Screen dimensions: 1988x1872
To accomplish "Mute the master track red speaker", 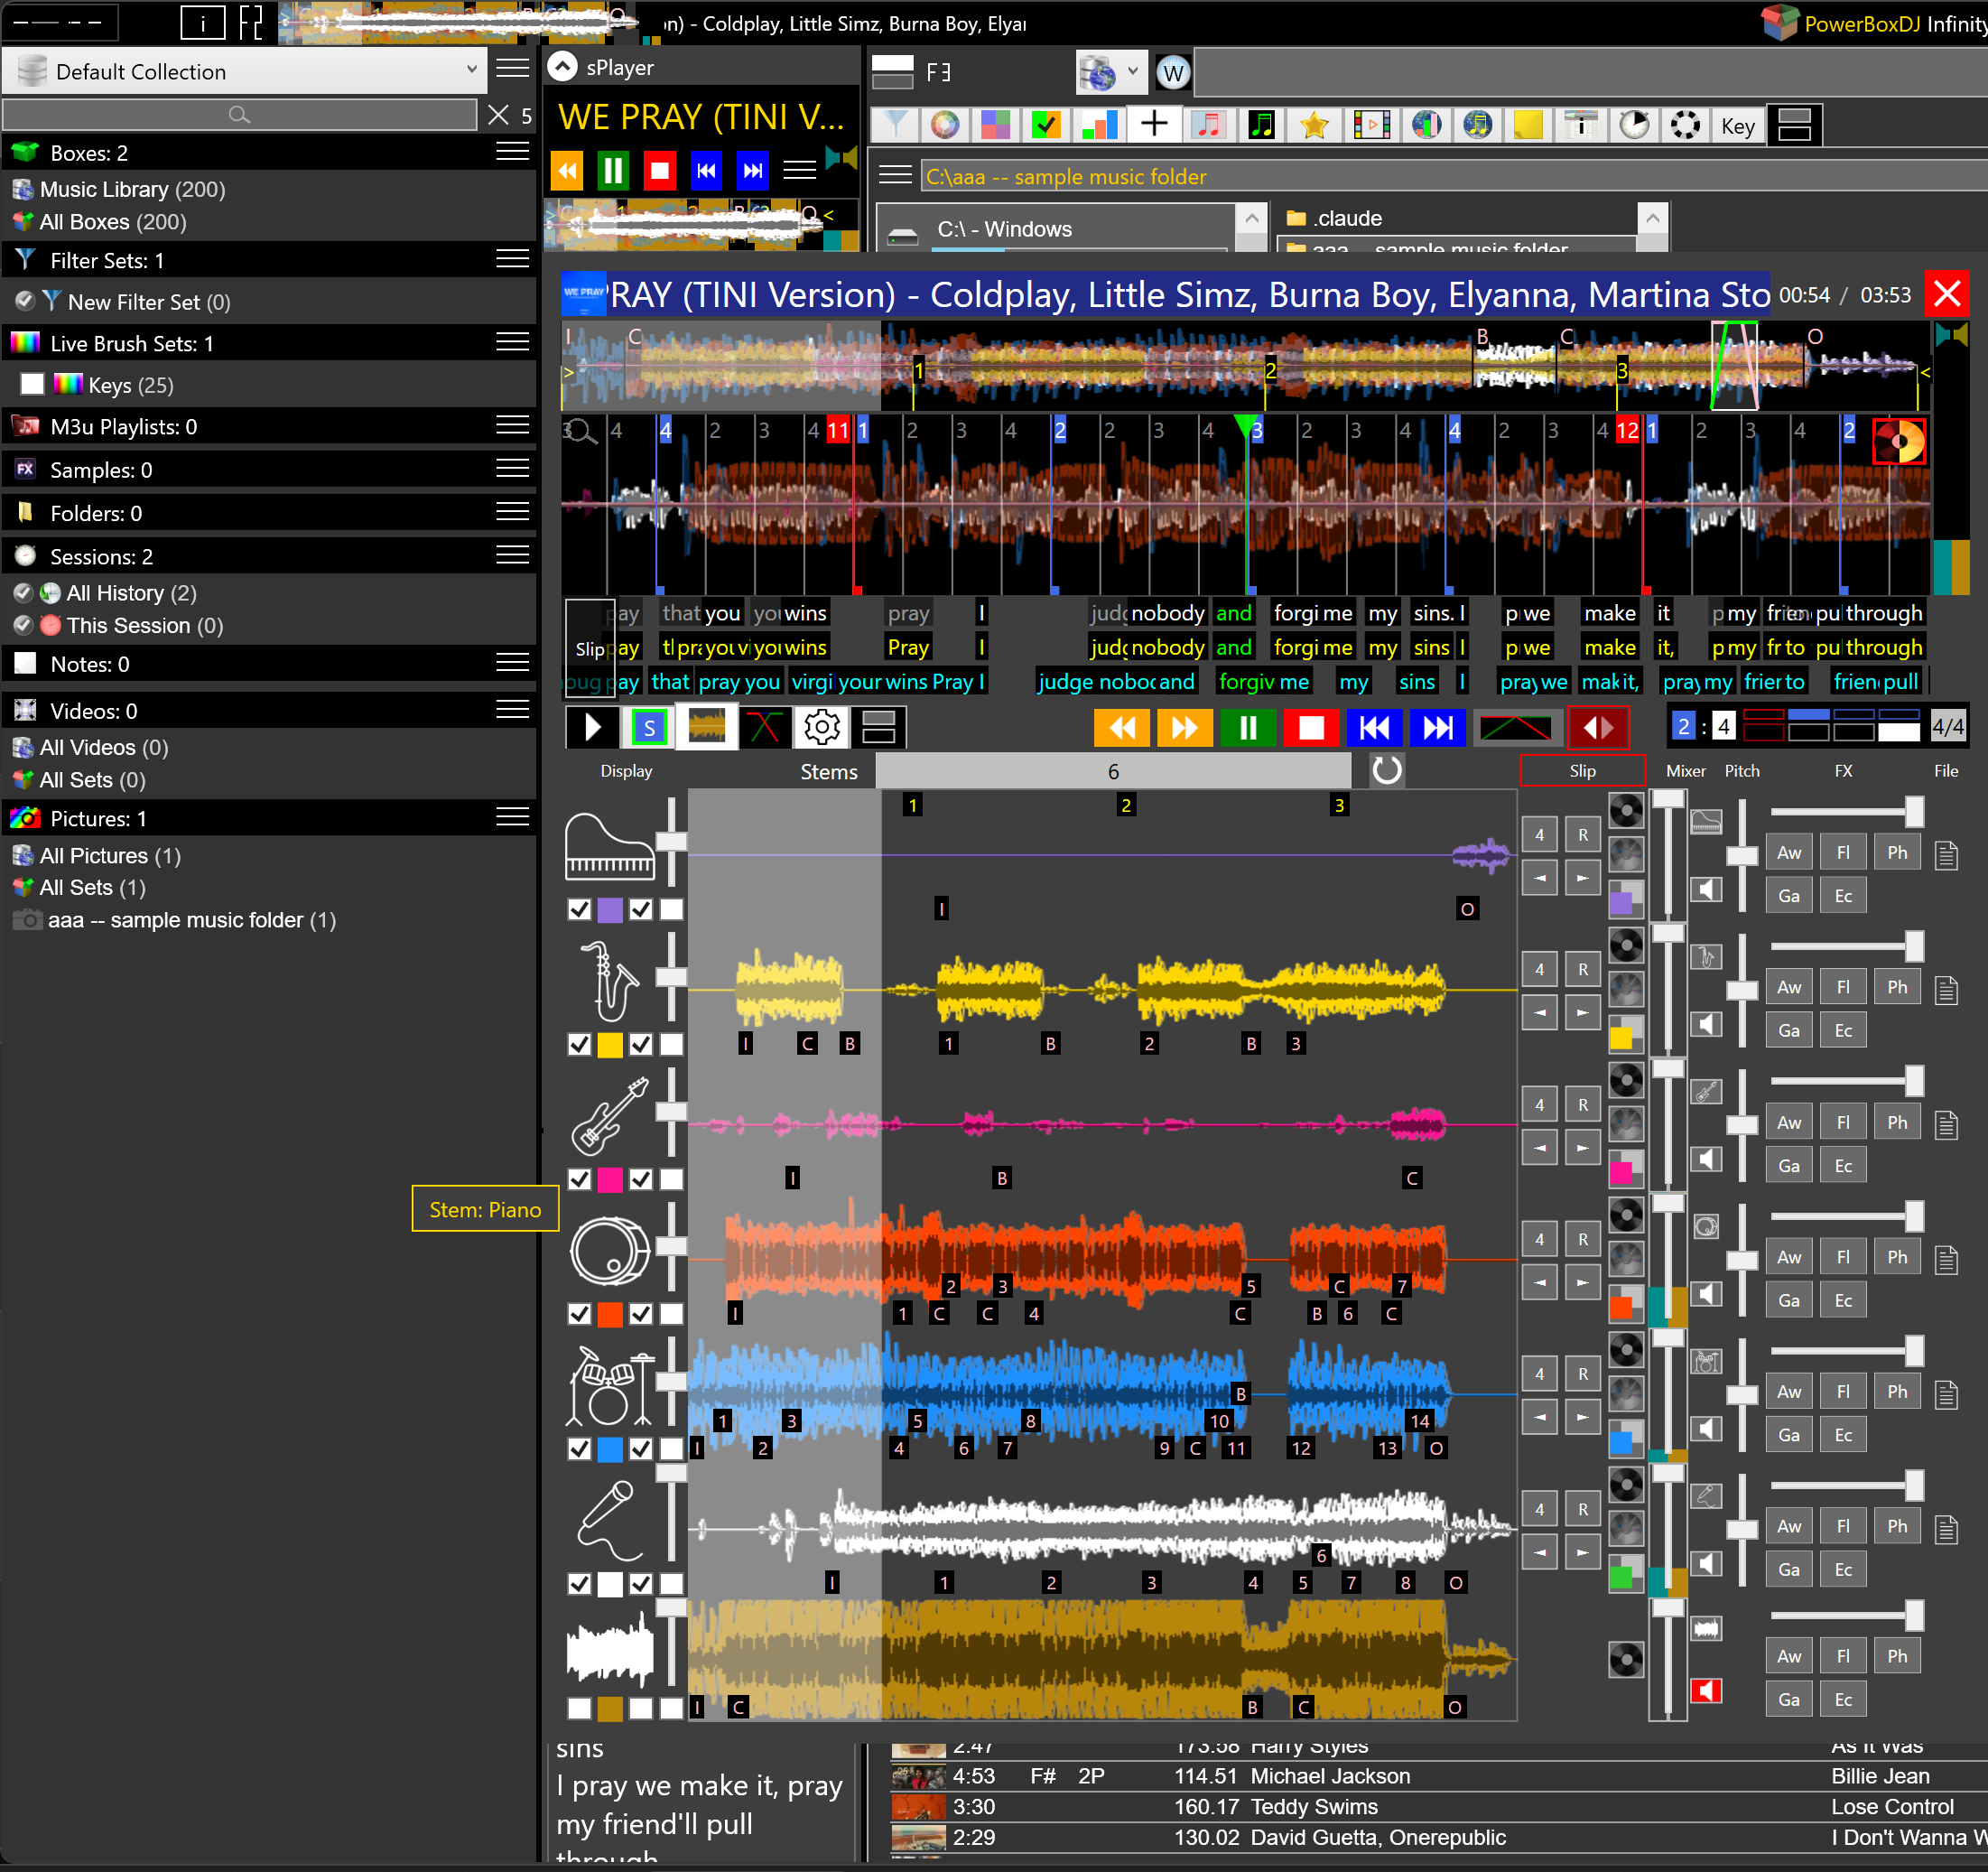I will (1706, 1690).
